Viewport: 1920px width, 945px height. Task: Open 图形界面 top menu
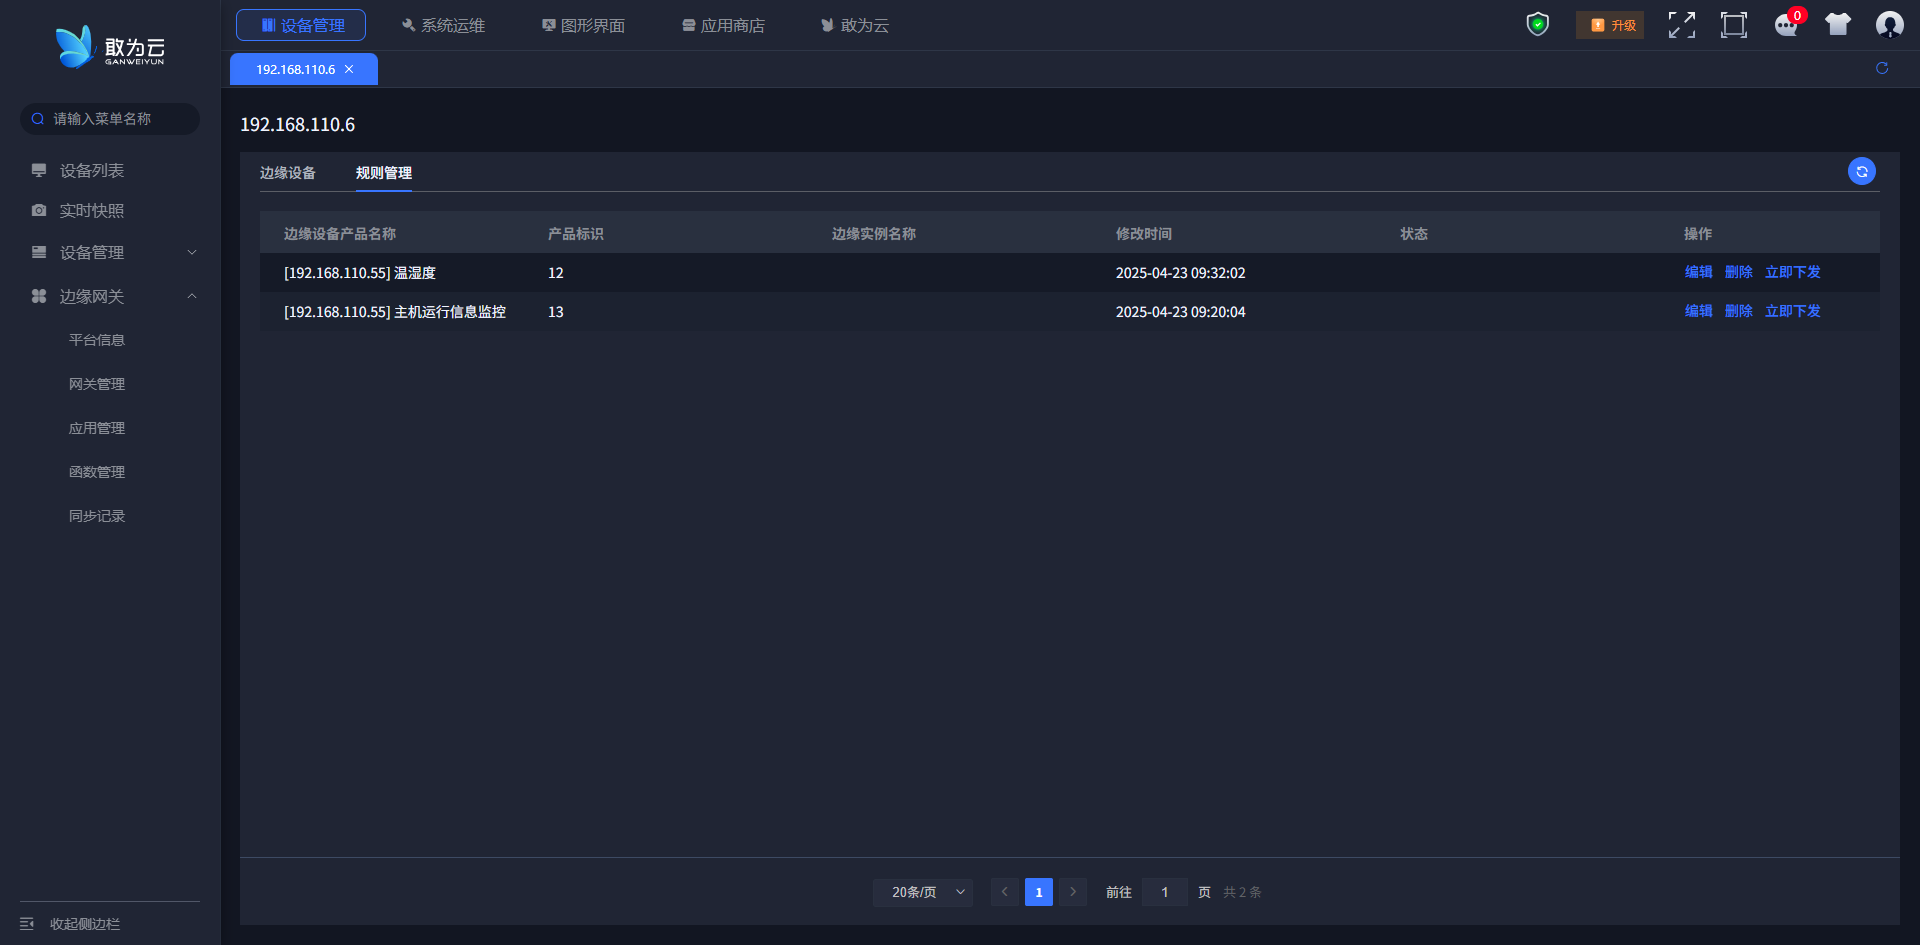point(583,25)
